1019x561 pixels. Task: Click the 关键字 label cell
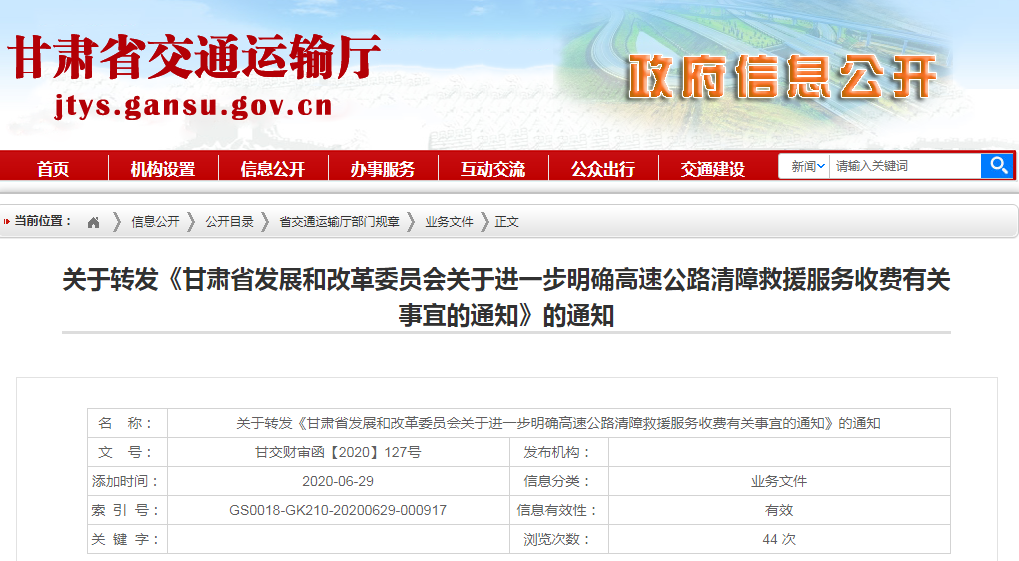(x=127, y=540)
